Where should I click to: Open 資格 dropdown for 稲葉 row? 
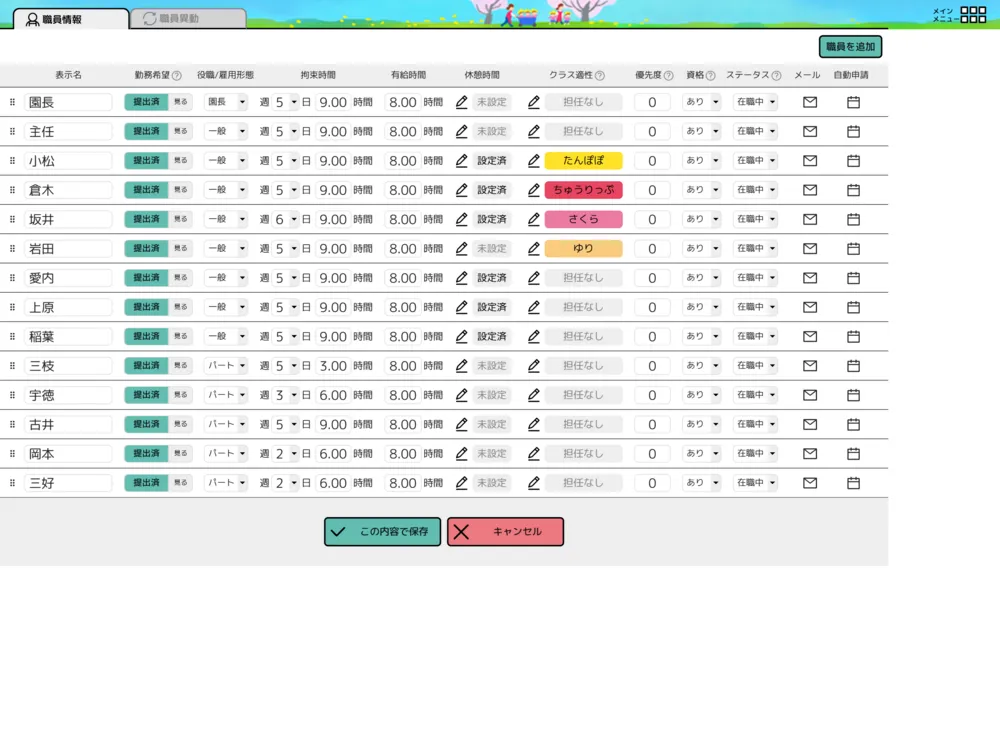pos(702,336)
